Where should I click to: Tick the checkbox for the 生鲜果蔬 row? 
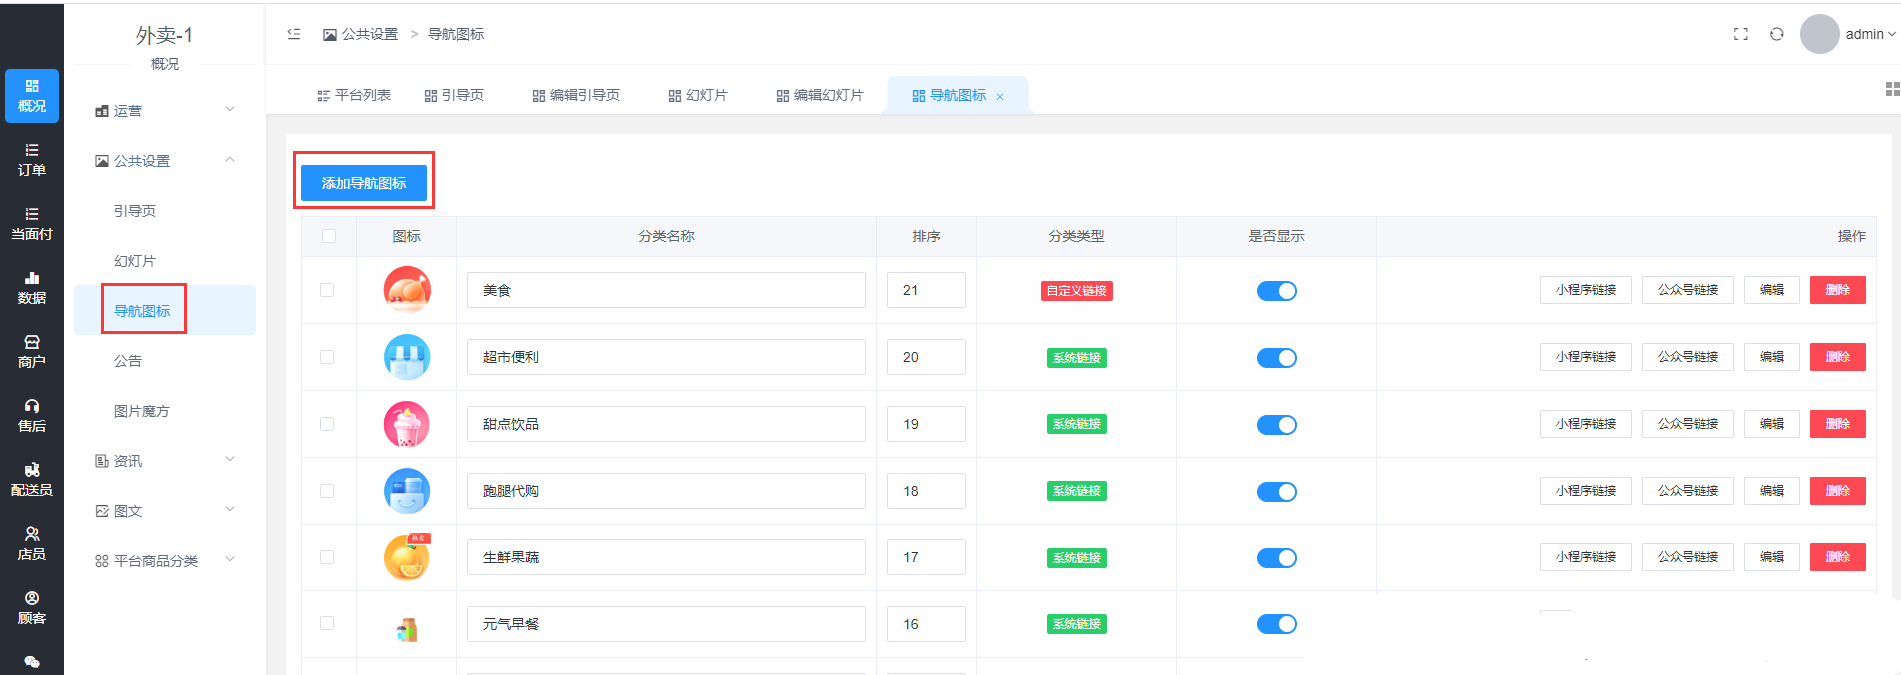pyautogui.click(x=327, y=557)
